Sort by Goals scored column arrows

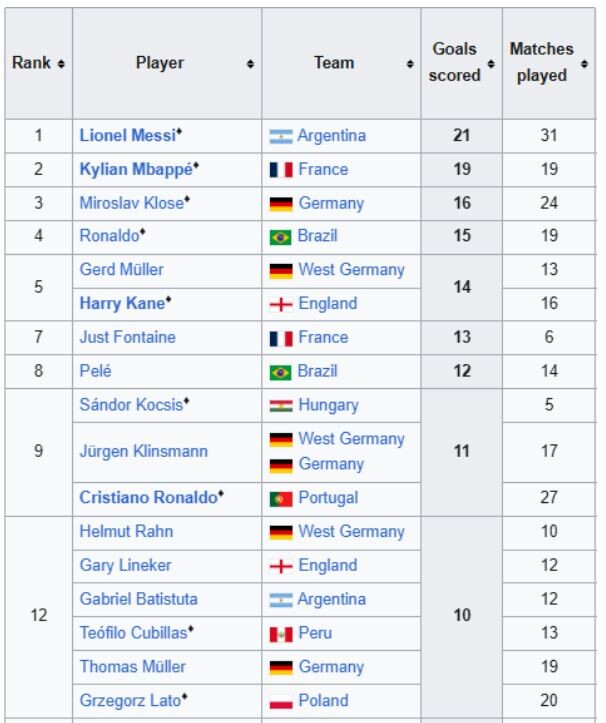491,64
